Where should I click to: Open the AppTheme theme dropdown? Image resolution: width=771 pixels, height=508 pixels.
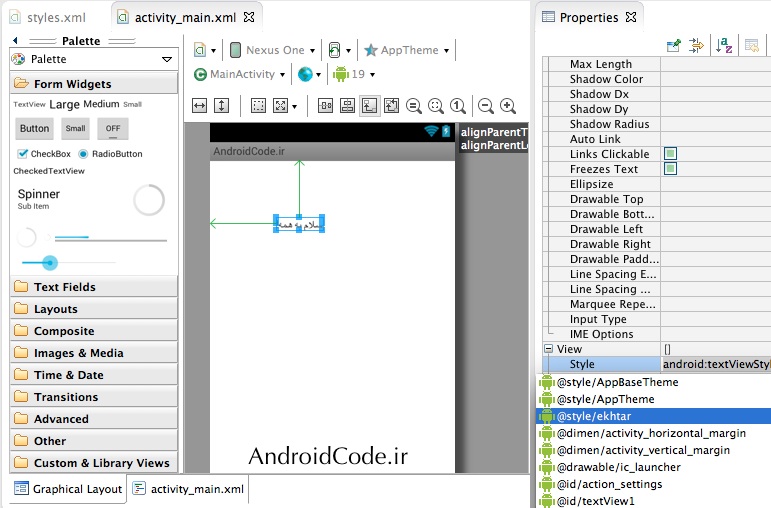click(408, 50)
